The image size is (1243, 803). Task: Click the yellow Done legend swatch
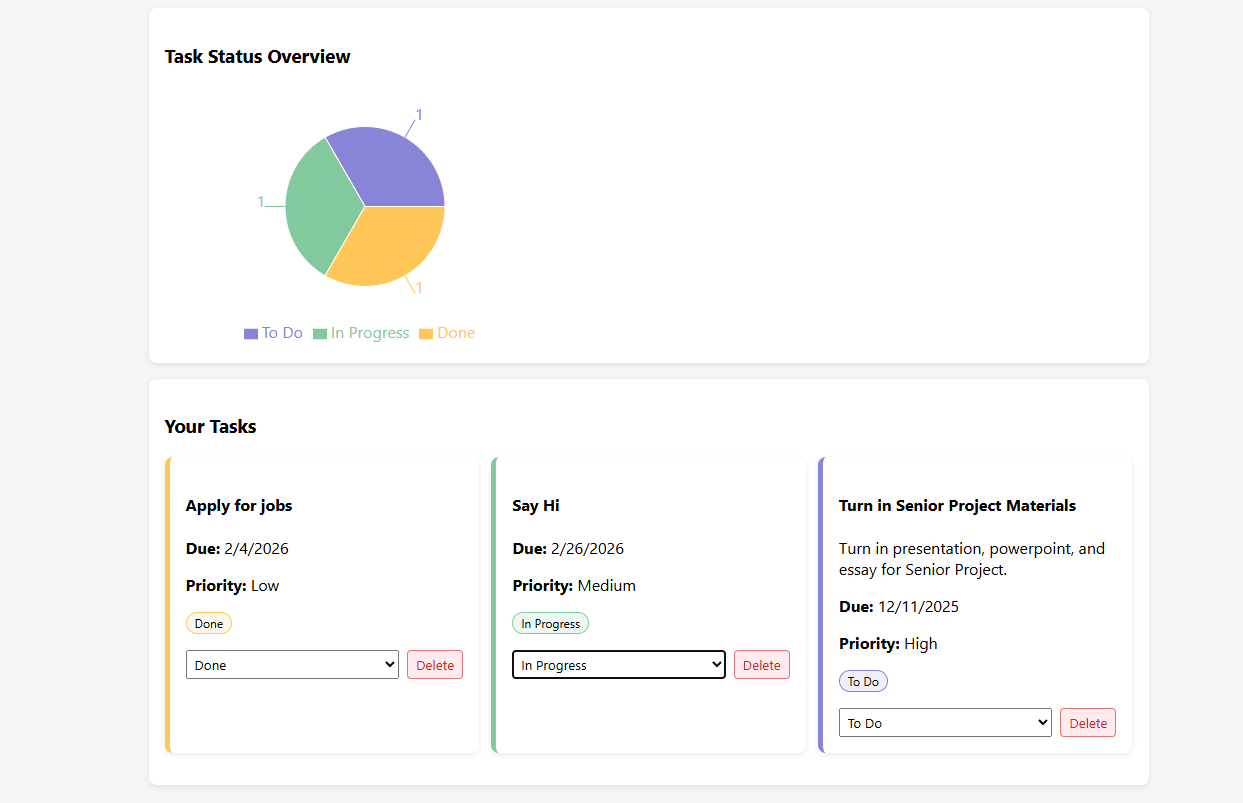click(426, 334)
